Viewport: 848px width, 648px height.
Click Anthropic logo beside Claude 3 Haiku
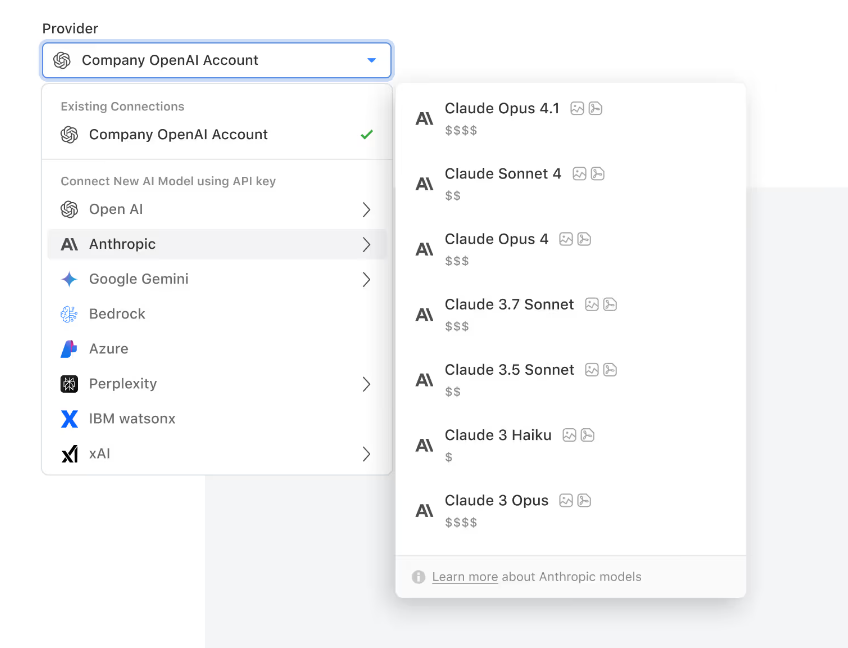424,446
